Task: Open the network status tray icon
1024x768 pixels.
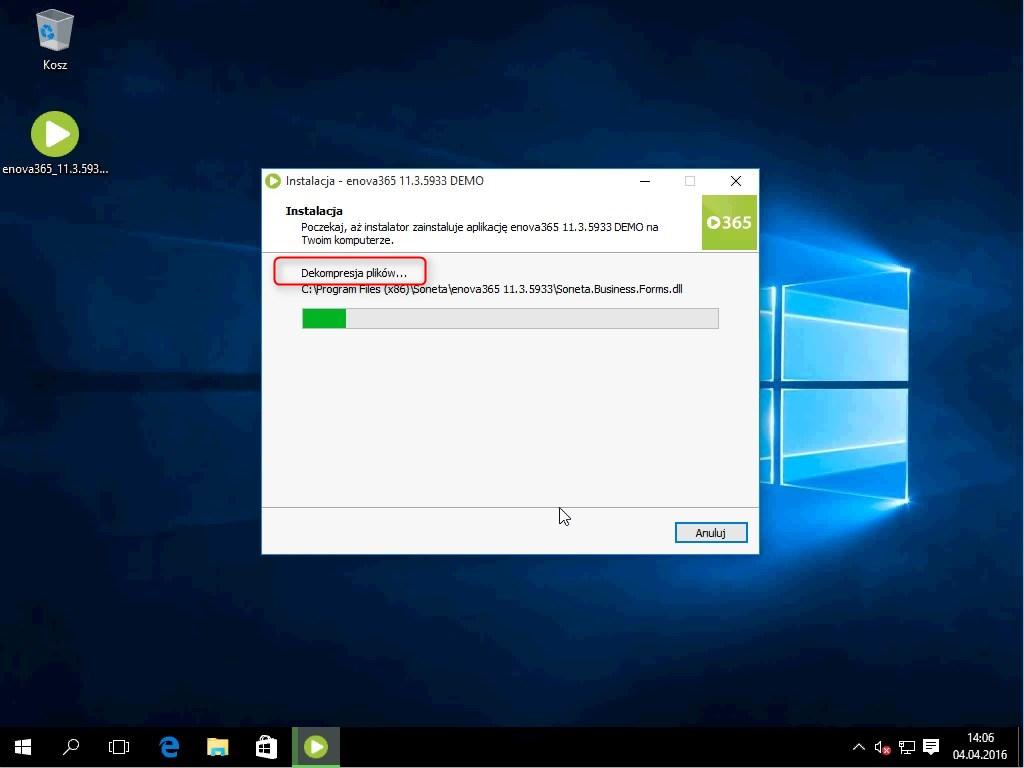Action: click(906, 747)
